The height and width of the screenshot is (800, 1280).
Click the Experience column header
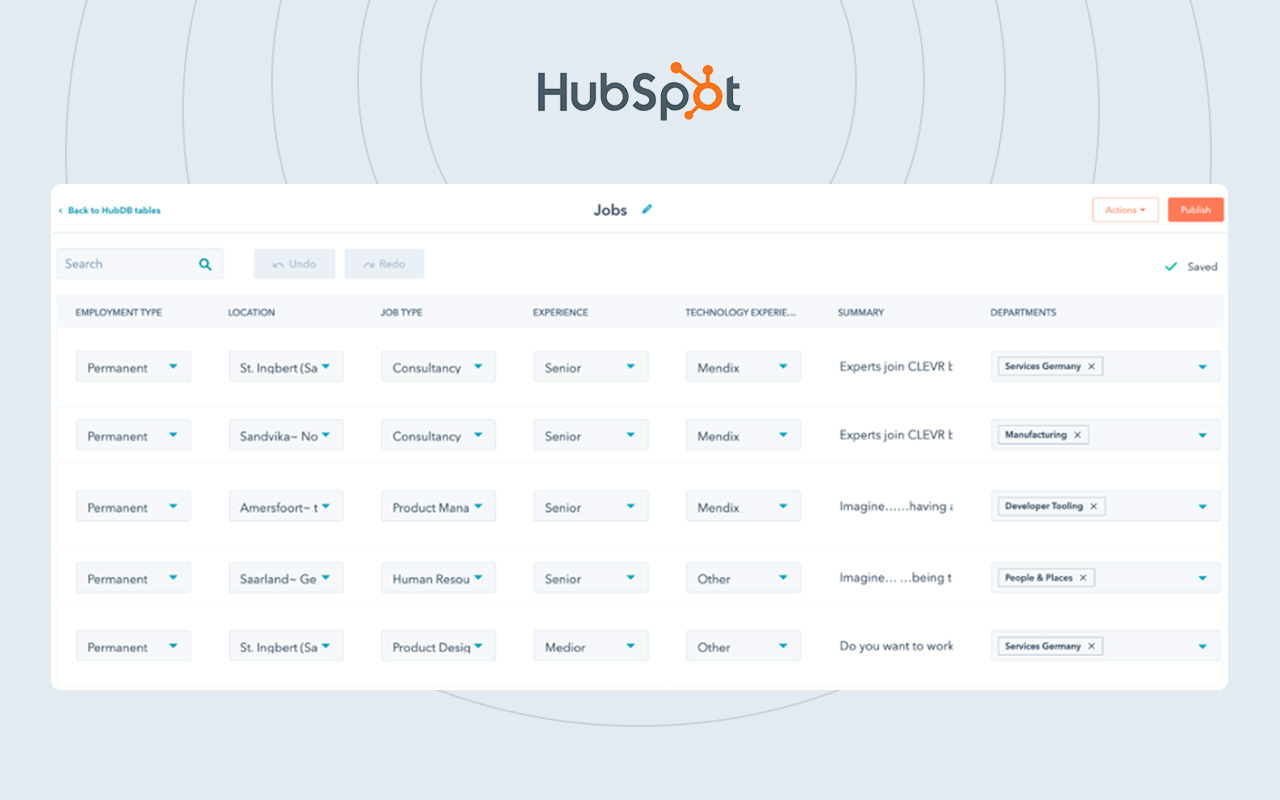(x=560, y=312)
